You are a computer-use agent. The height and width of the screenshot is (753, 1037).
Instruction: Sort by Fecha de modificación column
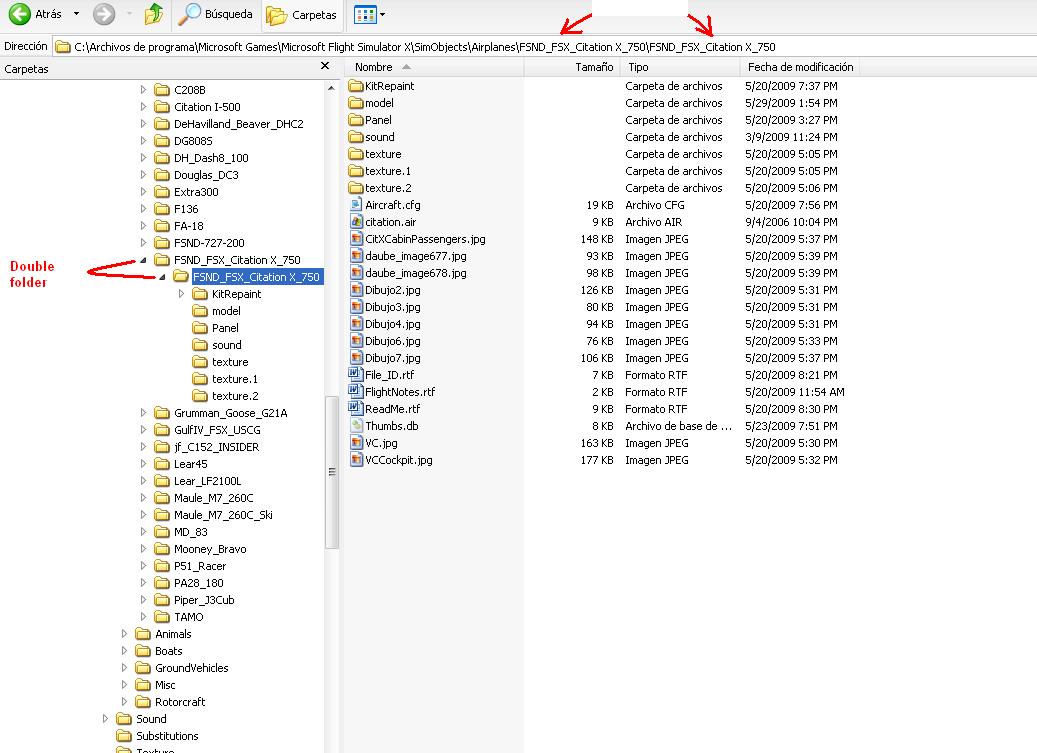(800, 67)
